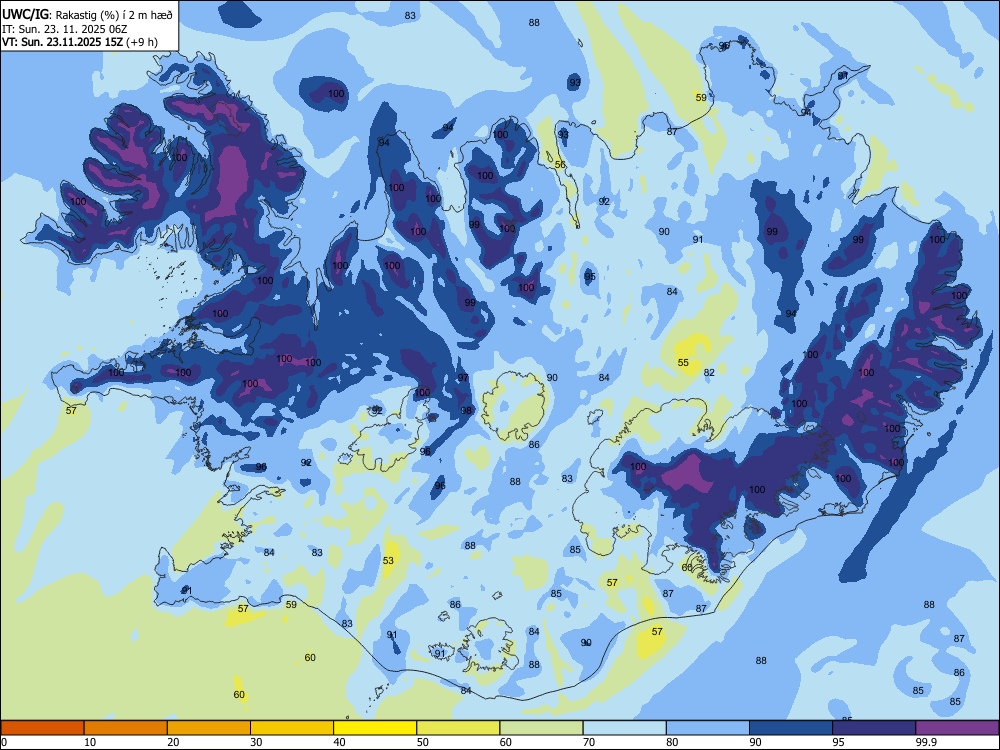The height and width of the screenshot is (750, 1000).
Task: Select the initial time line 'IT: Sun. 23. 11. 2025 06Z'
Action: click(66, 29)
